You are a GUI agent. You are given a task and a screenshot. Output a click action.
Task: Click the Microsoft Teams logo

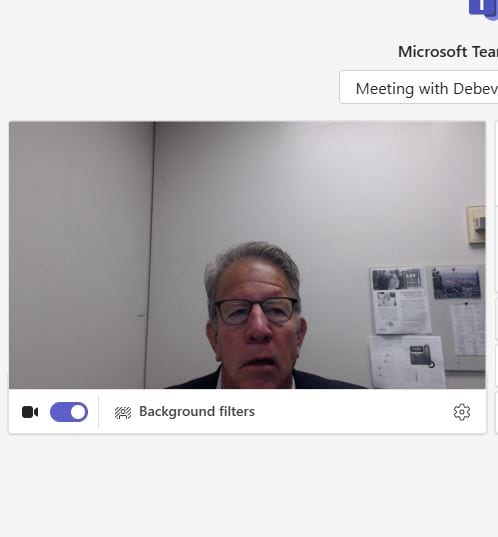[x=483, y=10]
